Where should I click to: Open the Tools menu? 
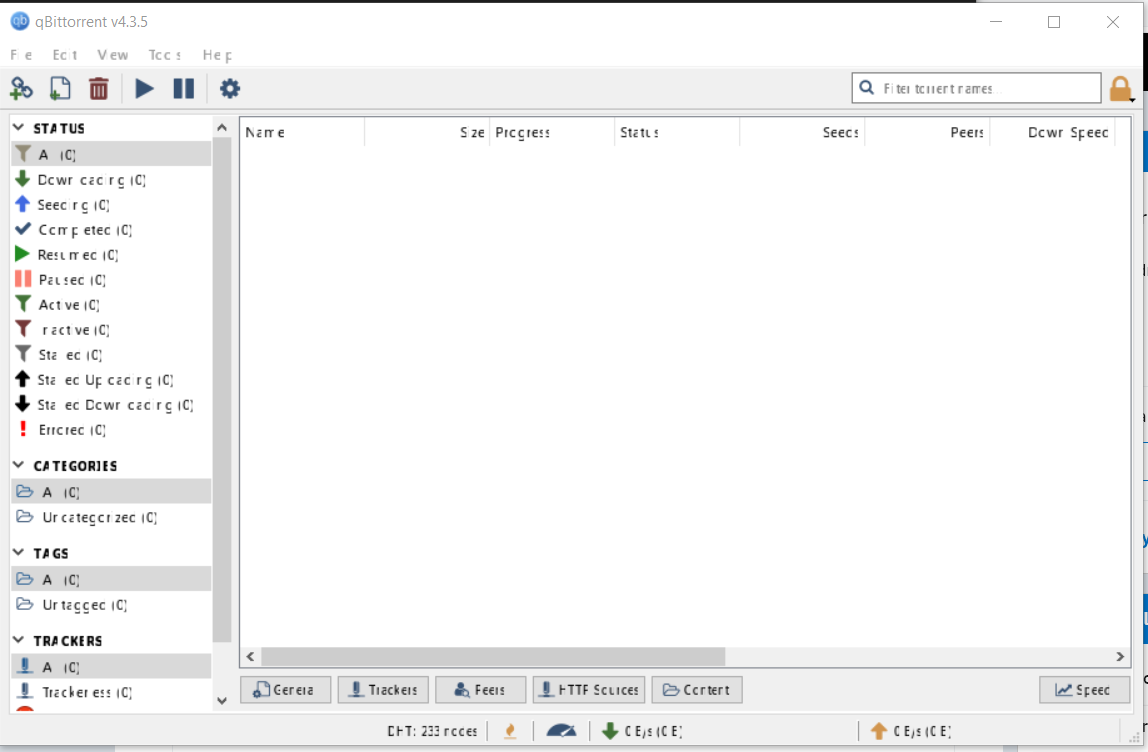tap(165, 55)
